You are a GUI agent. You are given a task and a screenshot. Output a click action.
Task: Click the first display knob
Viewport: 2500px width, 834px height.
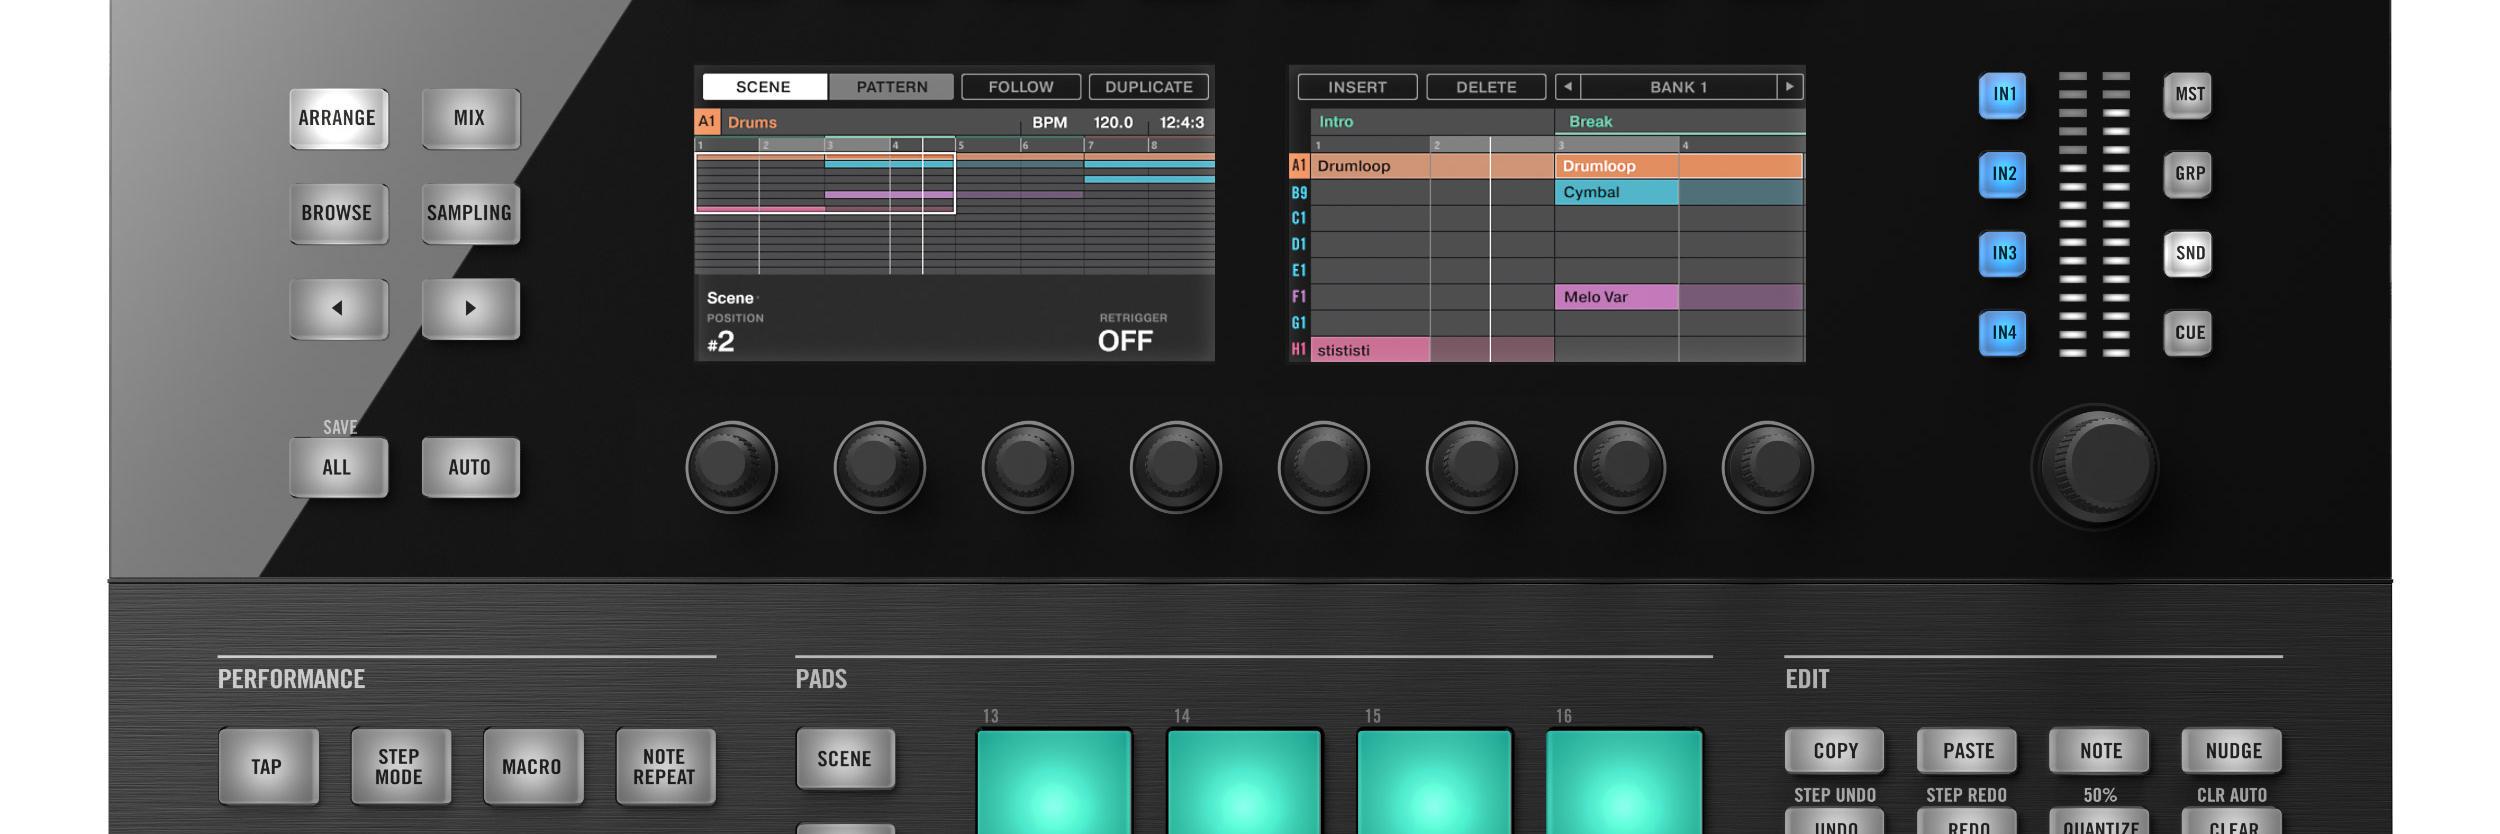pyautogui.click(x=732, y=467)
